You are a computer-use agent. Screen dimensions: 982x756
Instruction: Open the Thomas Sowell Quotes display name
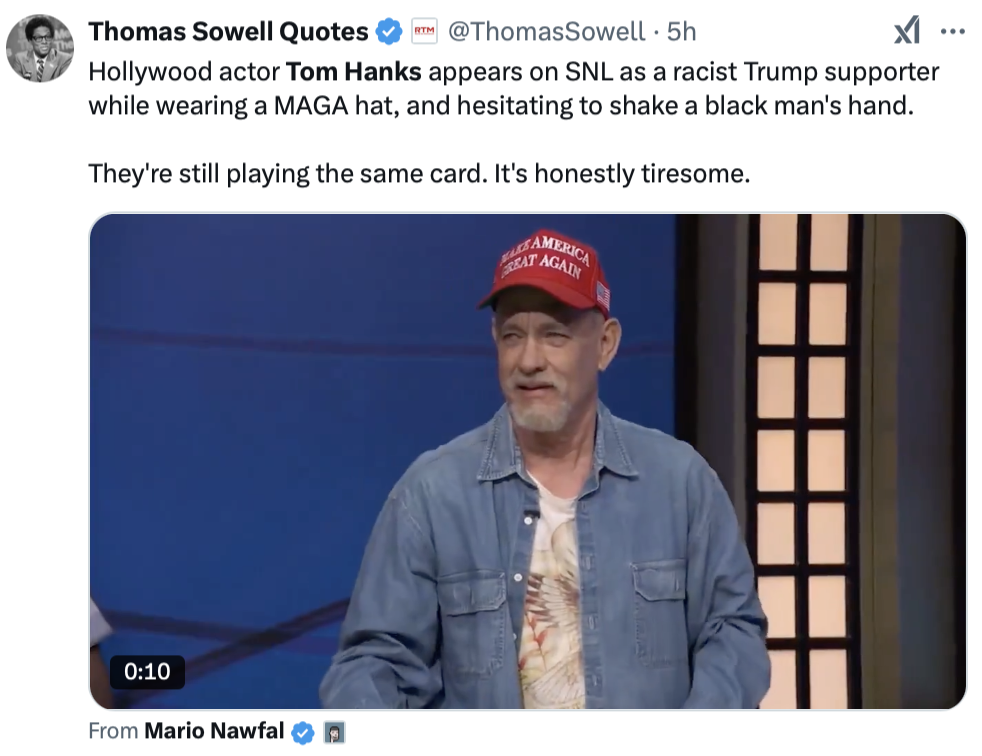[228, 32]
